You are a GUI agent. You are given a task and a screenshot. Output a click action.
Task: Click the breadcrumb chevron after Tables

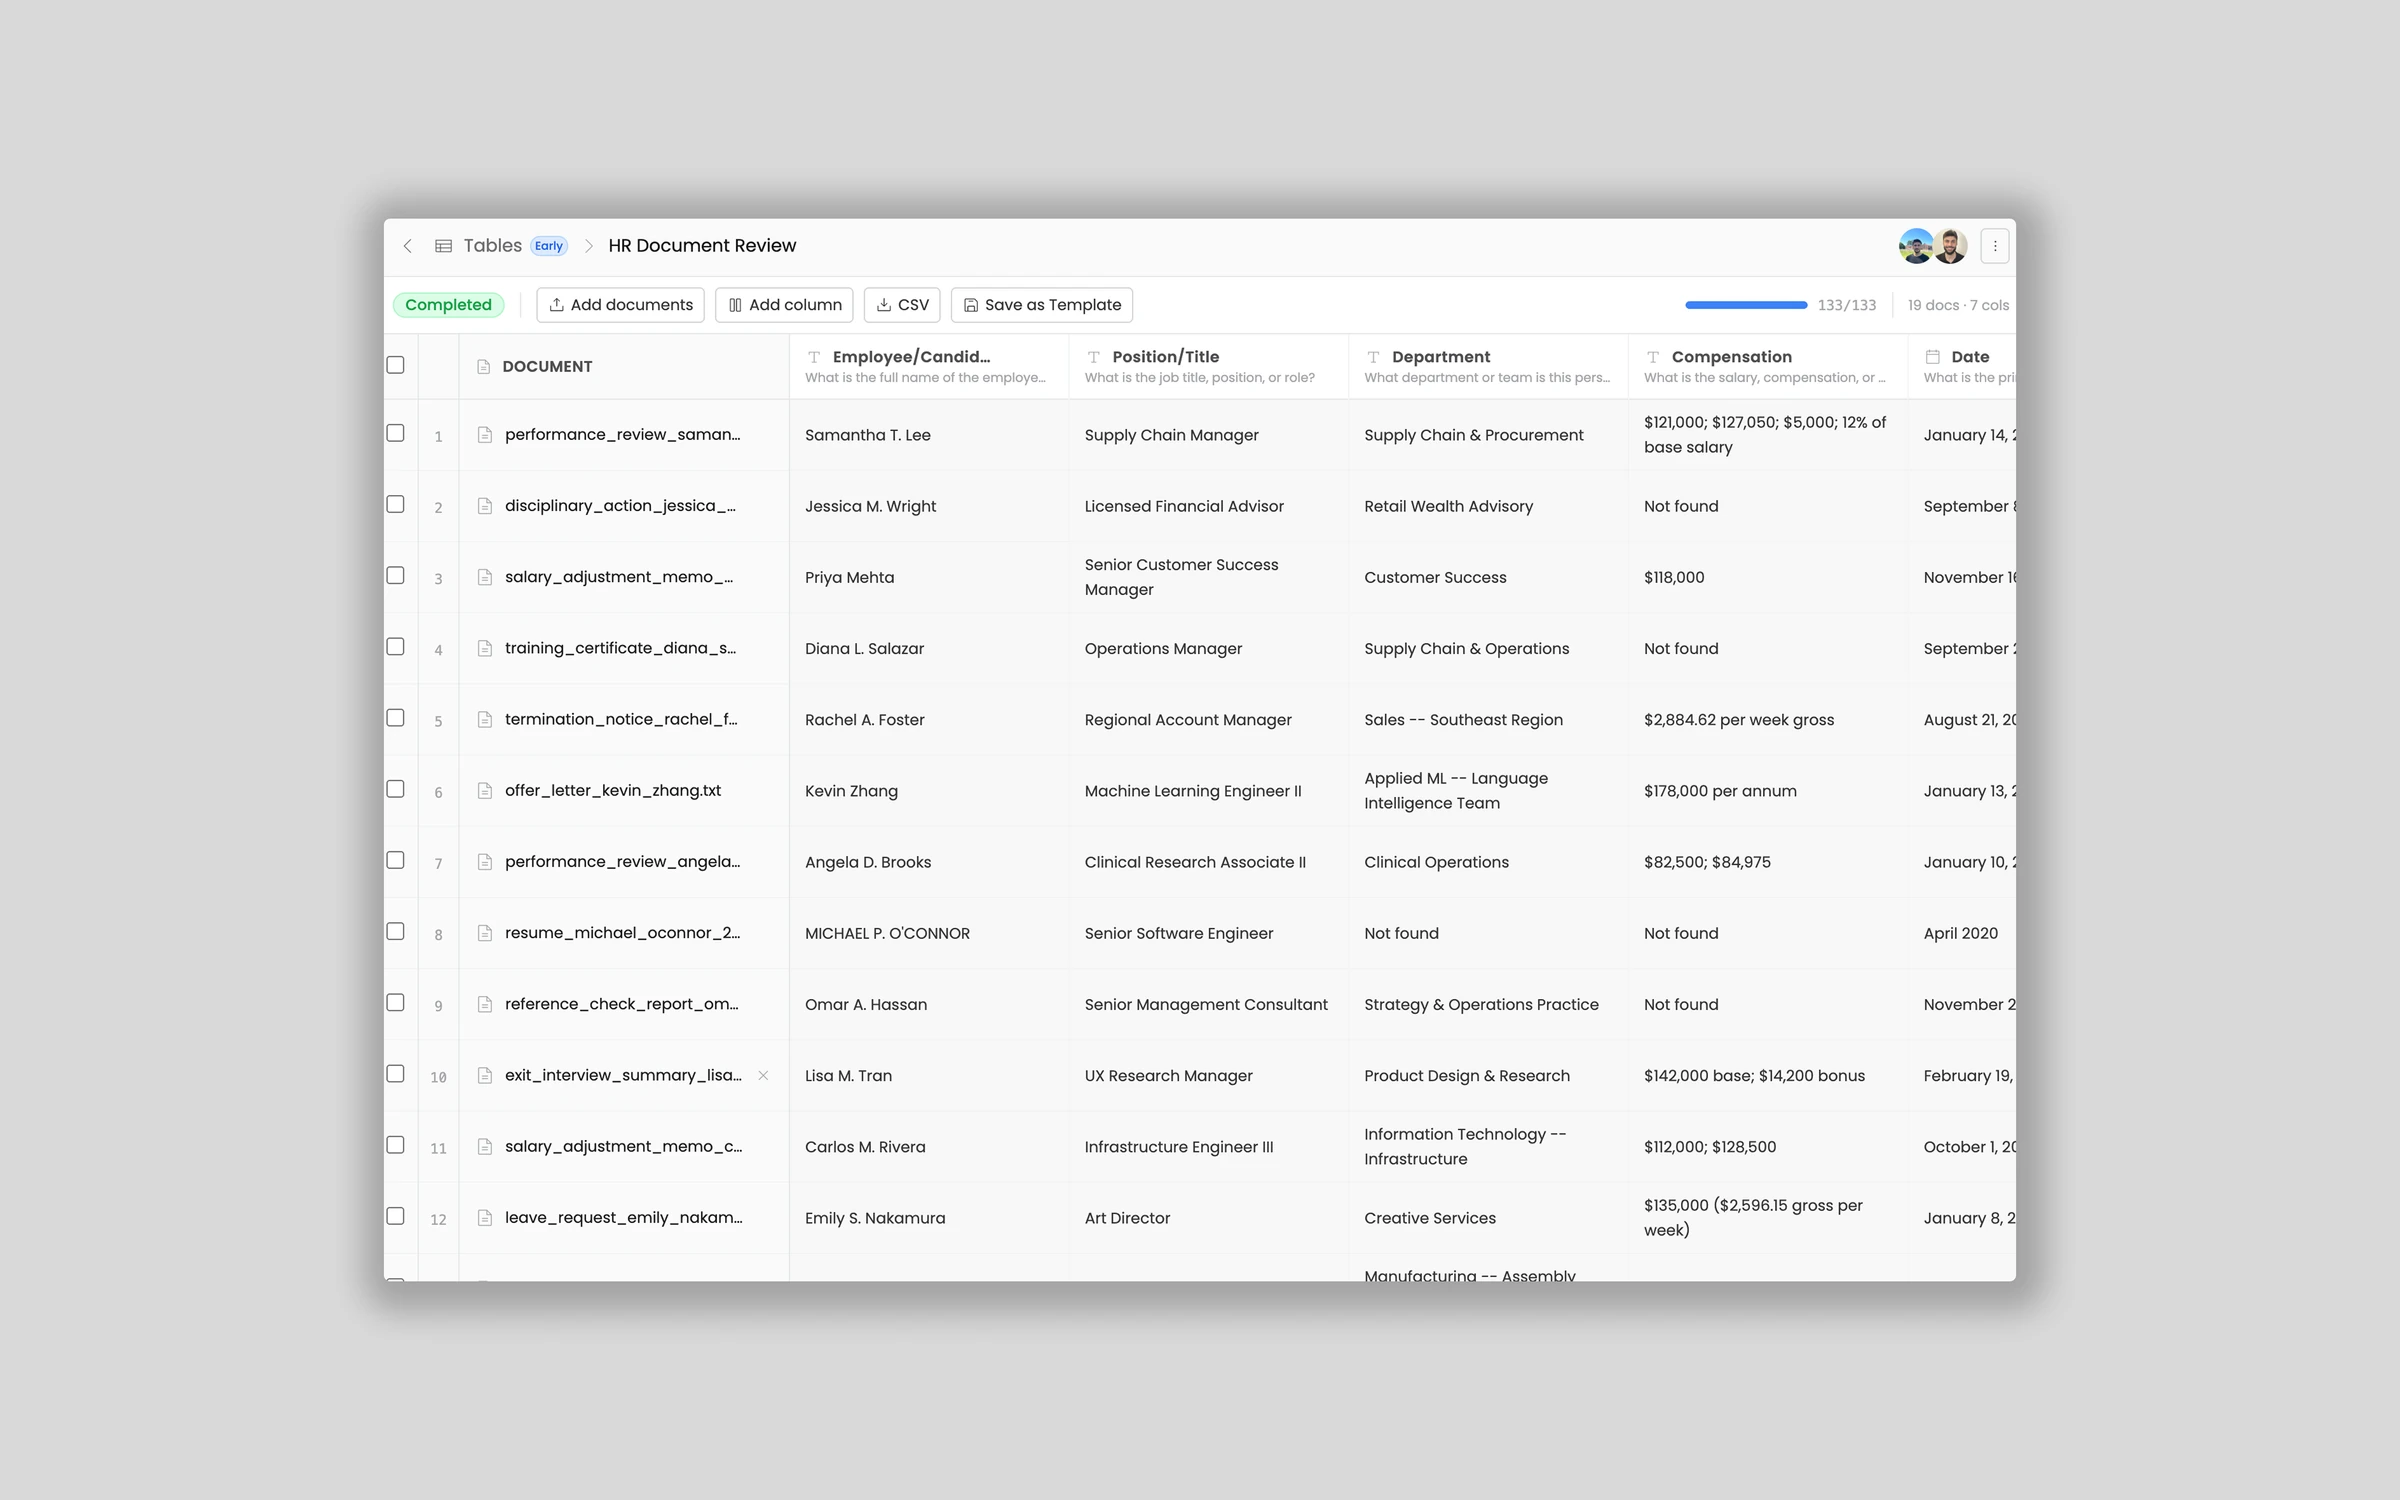(x=589, y=246)
